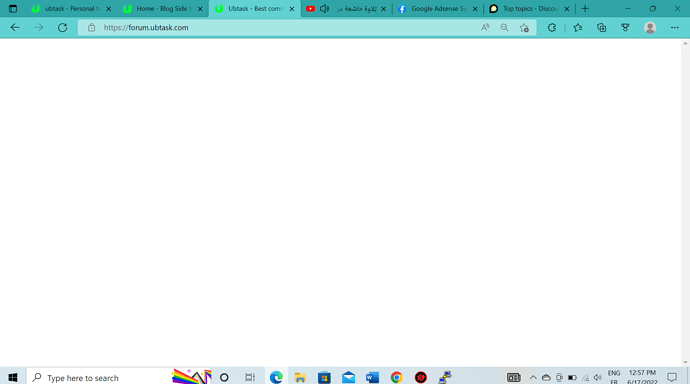
Task: View site information lock icon
Action: click(x=91, y=27)
